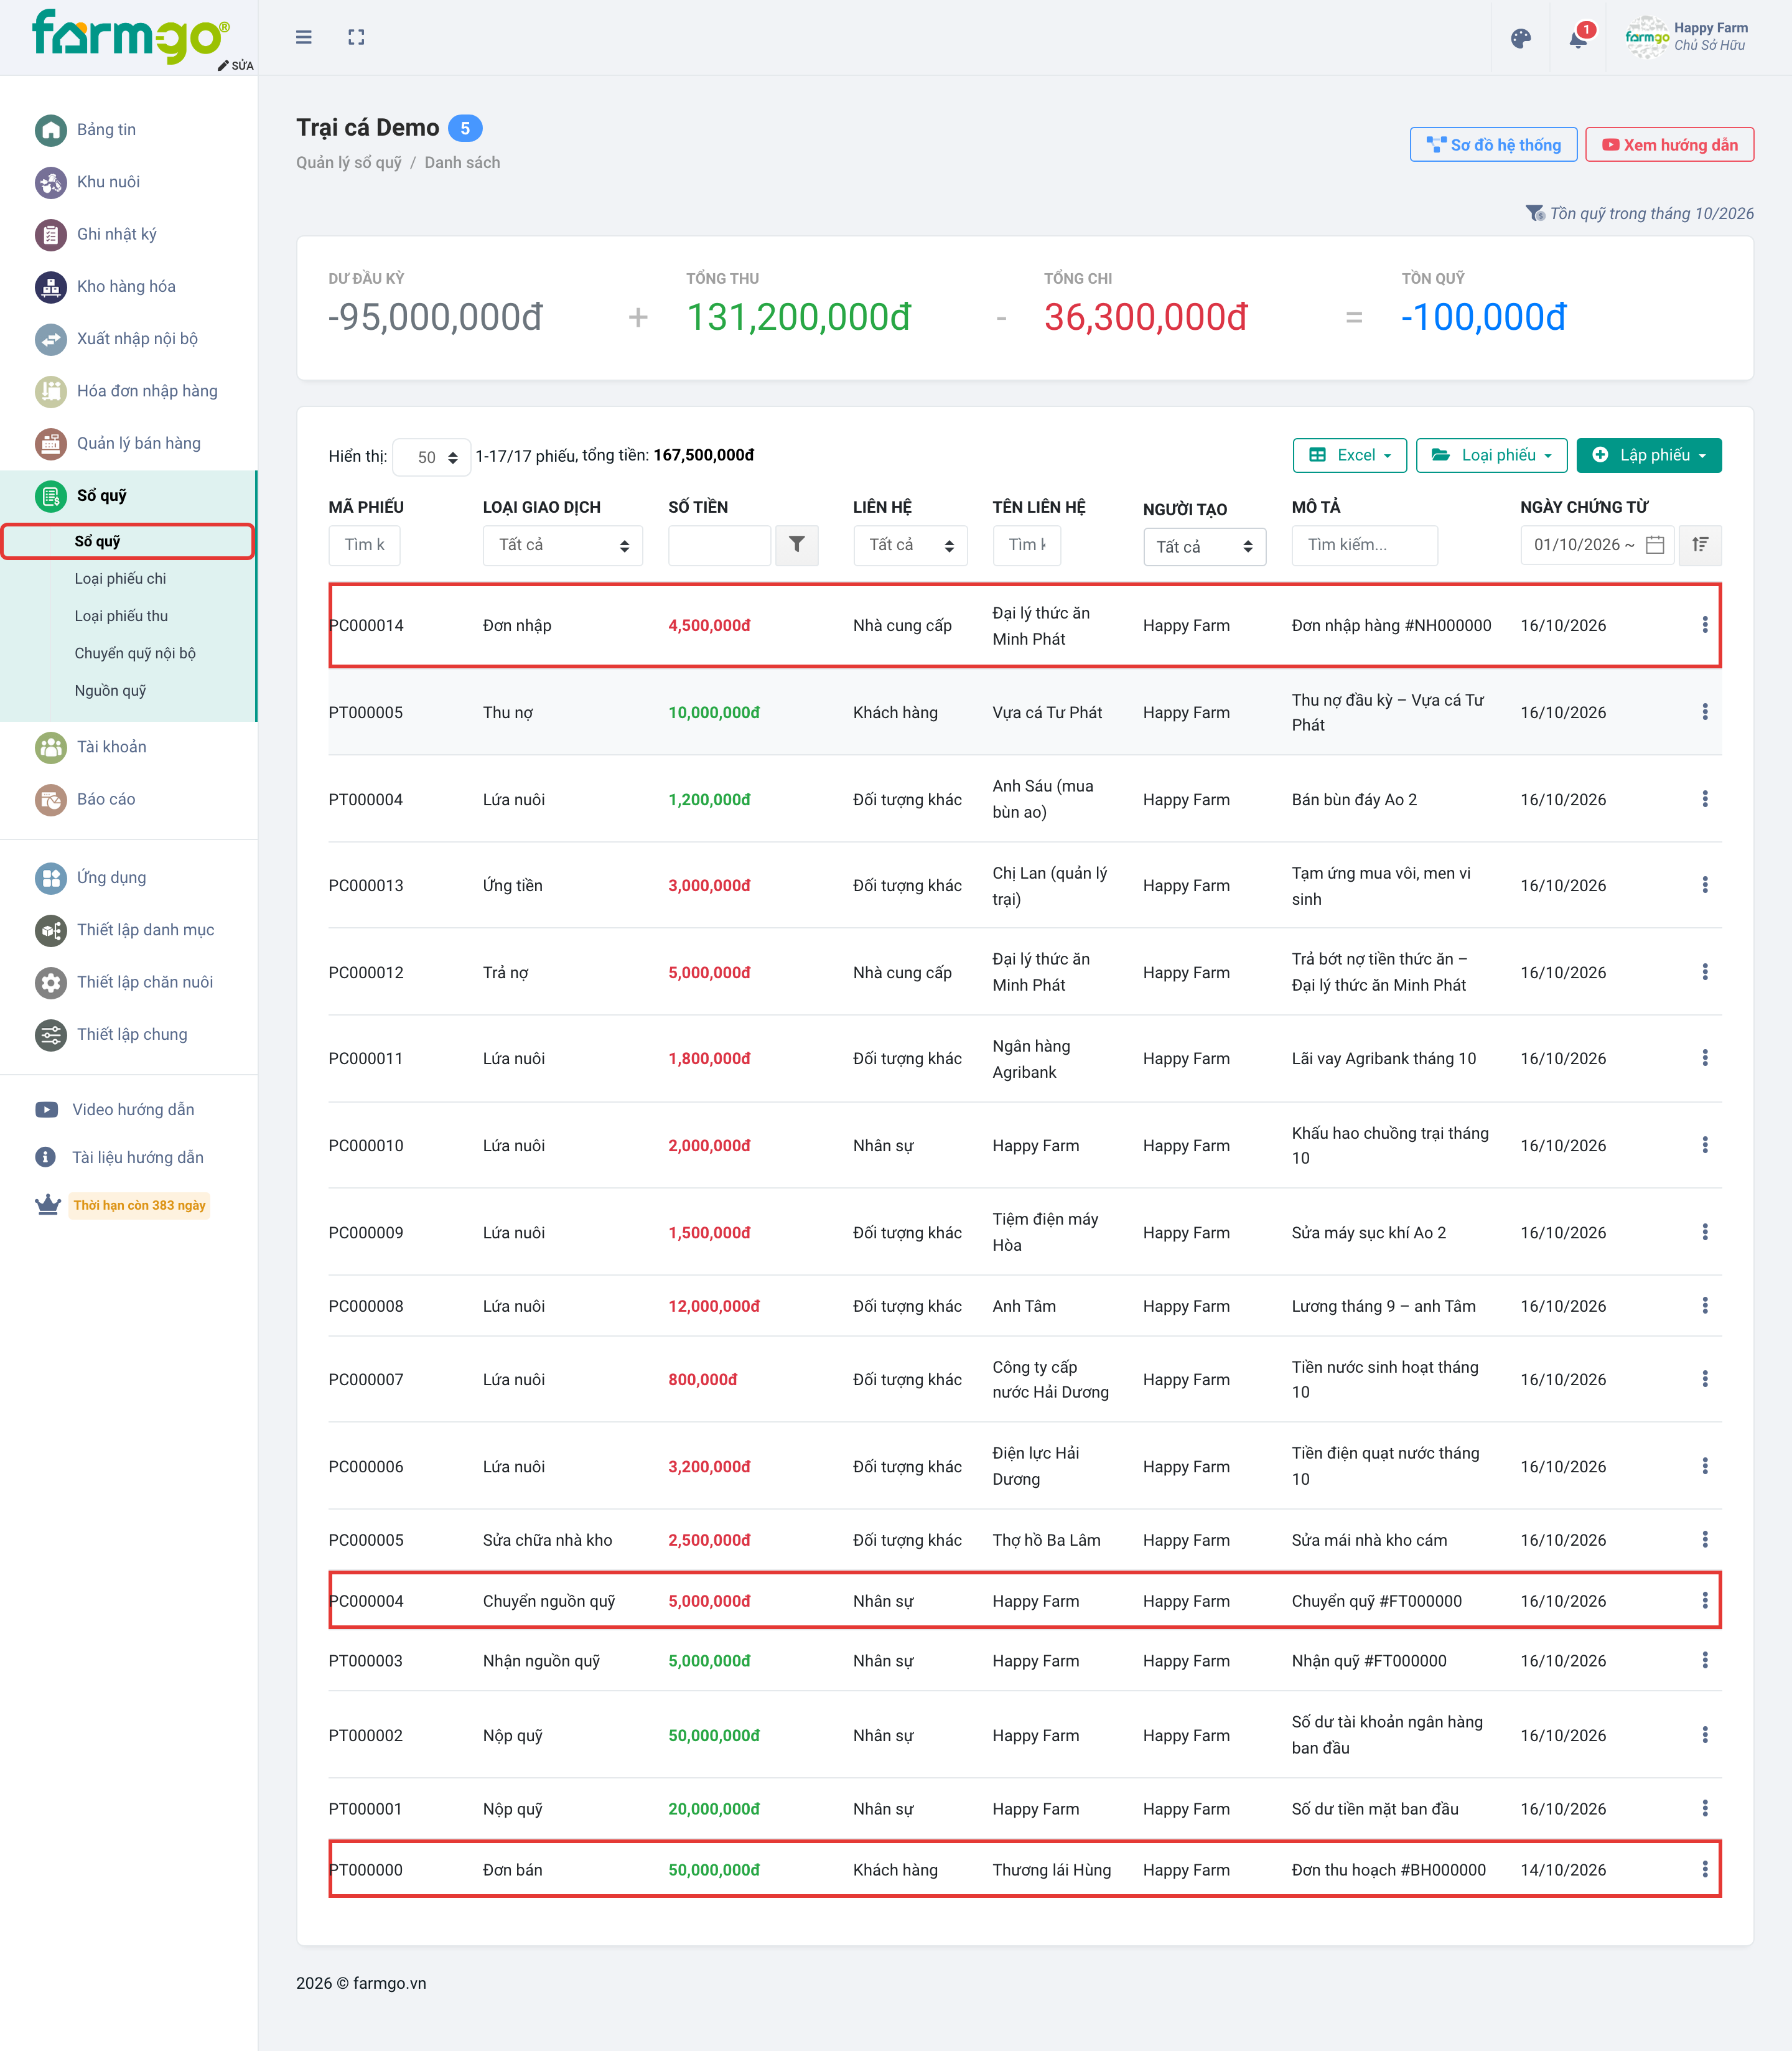
Task: Click the Hóa đơn nhập hàng icon
Action: 51,391
